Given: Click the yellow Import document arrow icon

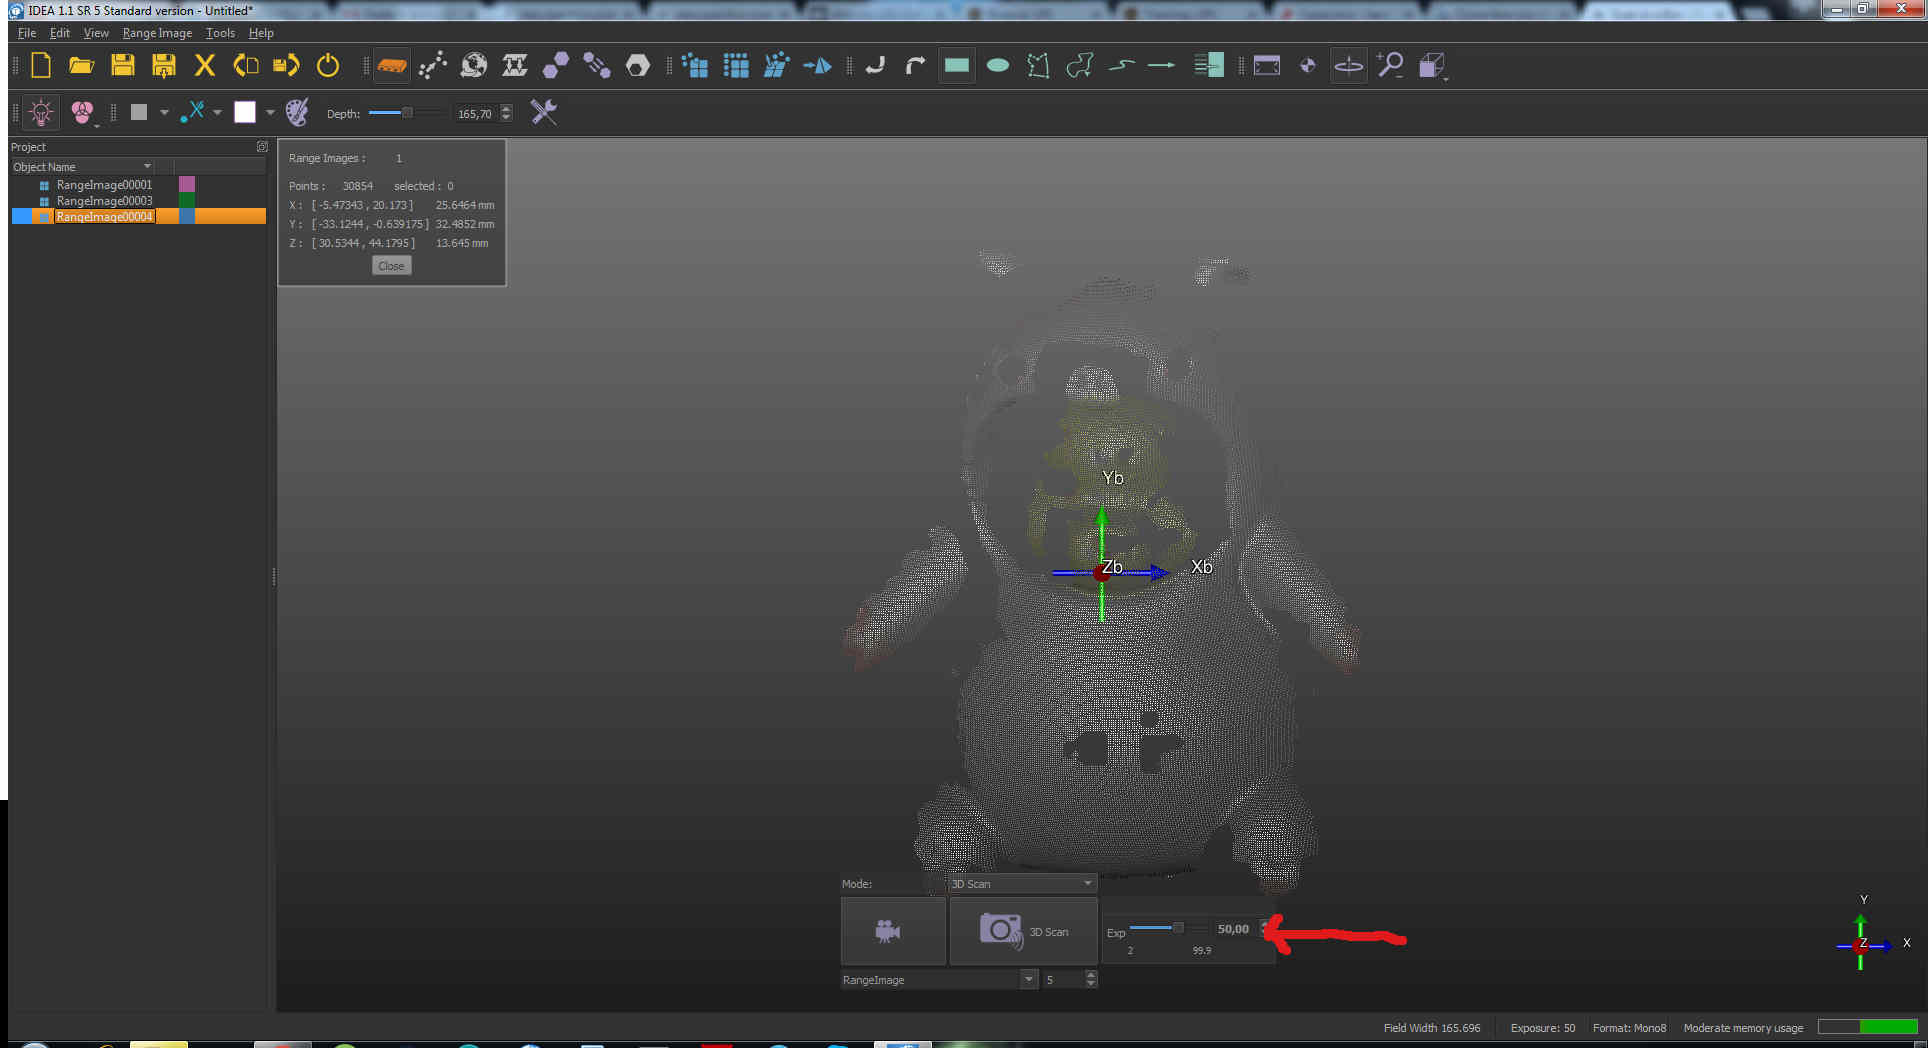Looking at the screenshot, I should pos(246,66).
